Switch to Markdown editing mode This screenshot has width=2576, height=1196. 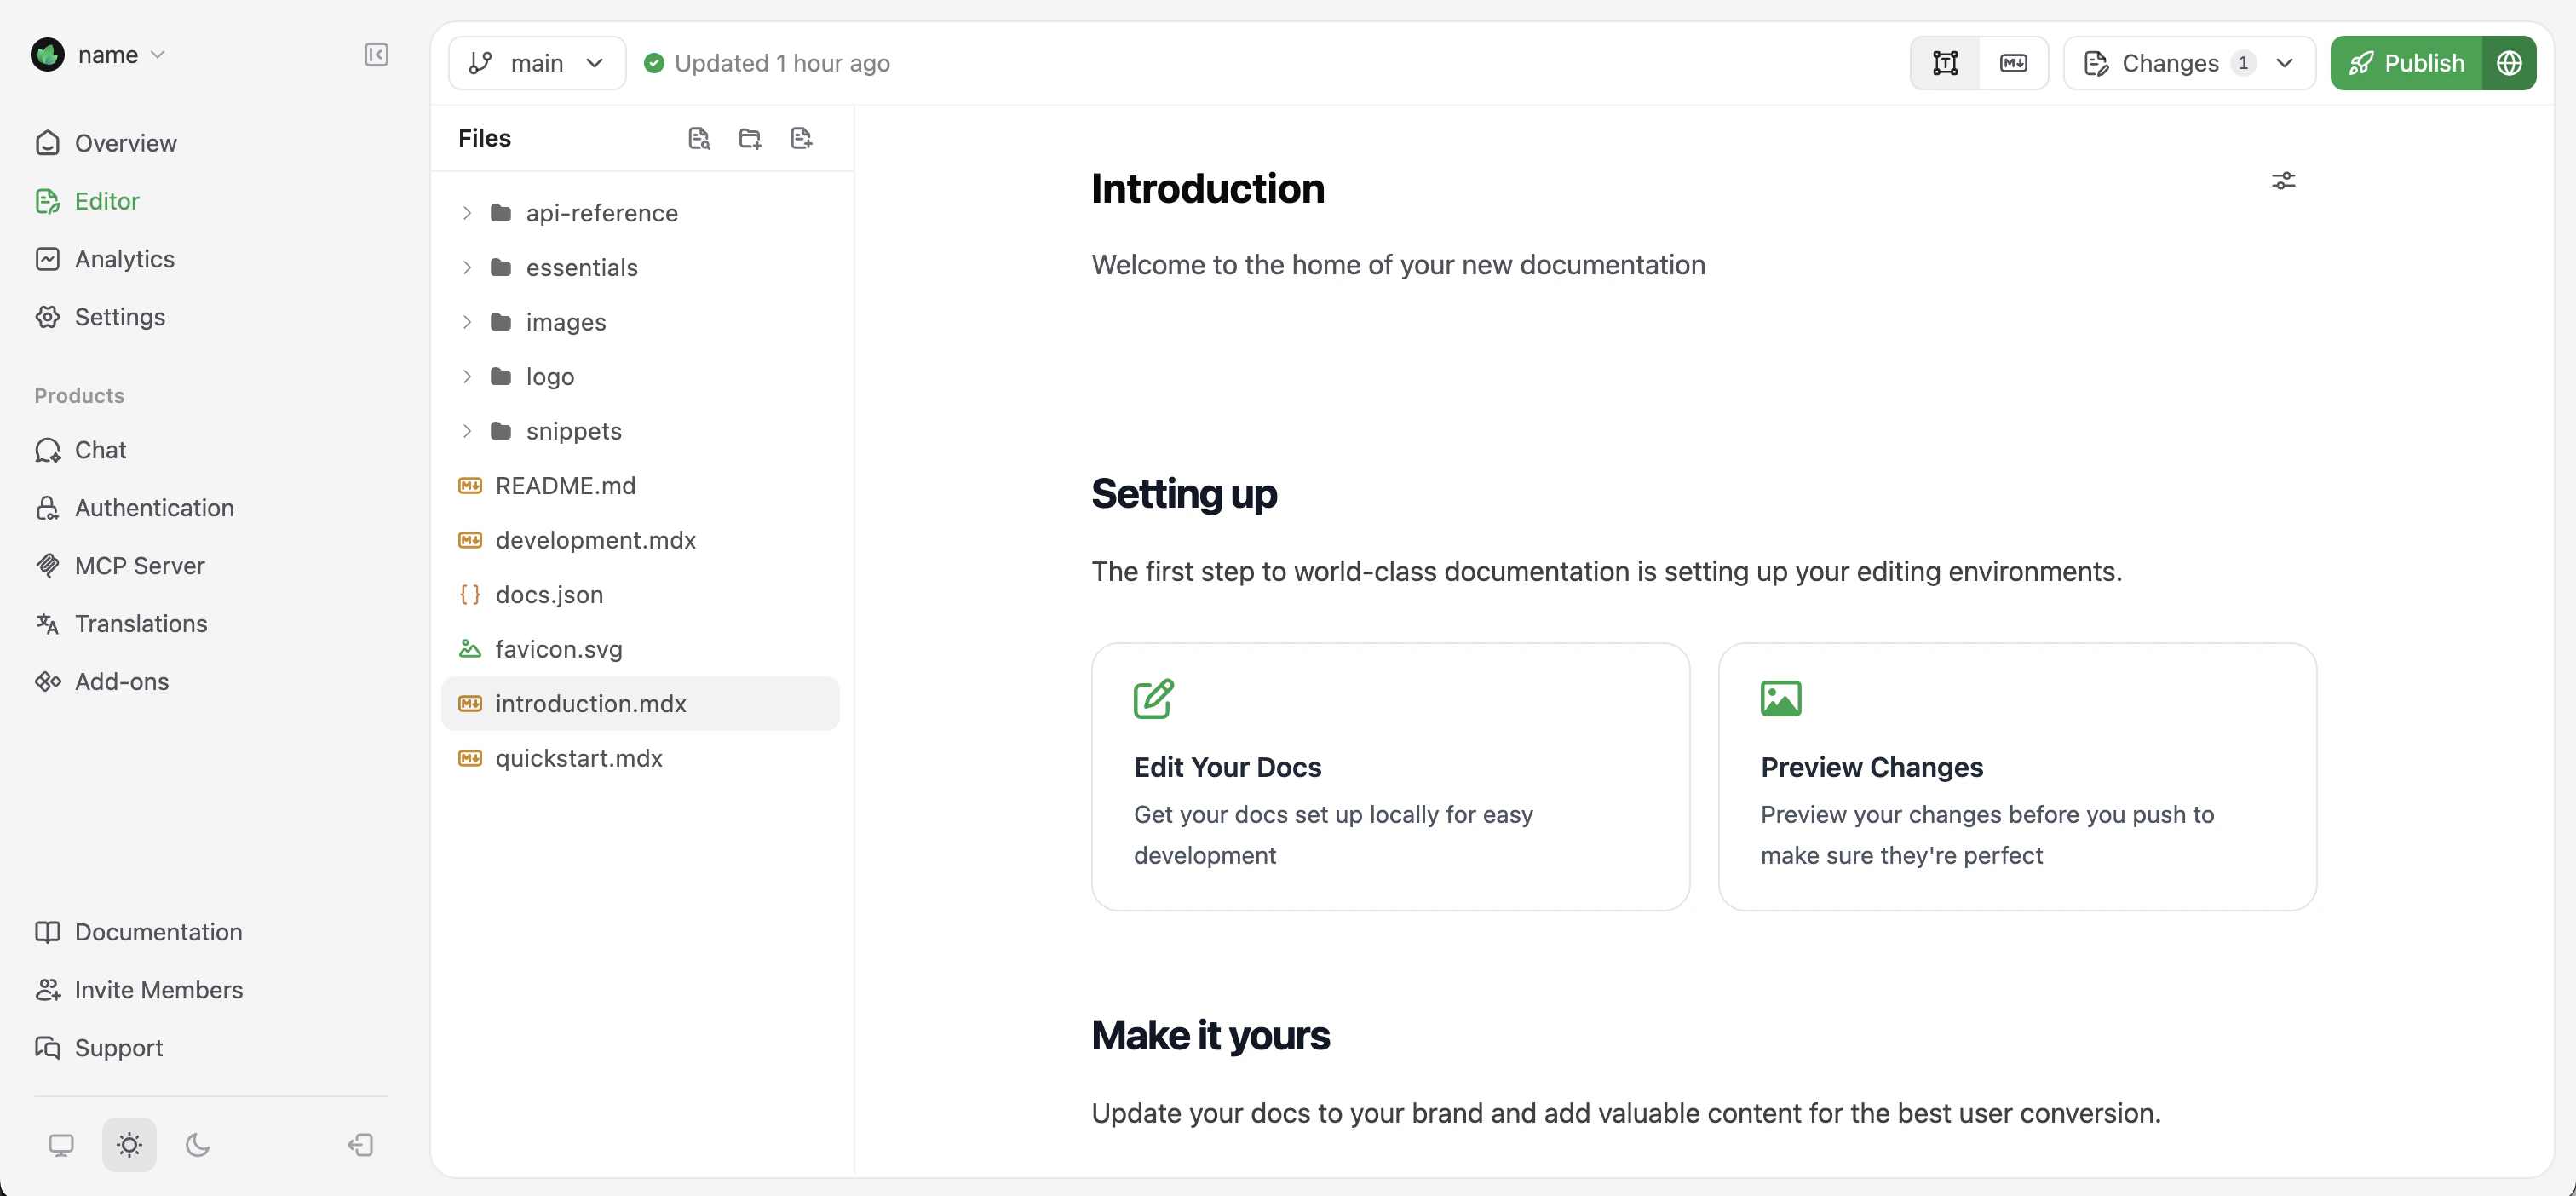(x=2014, y=62)
